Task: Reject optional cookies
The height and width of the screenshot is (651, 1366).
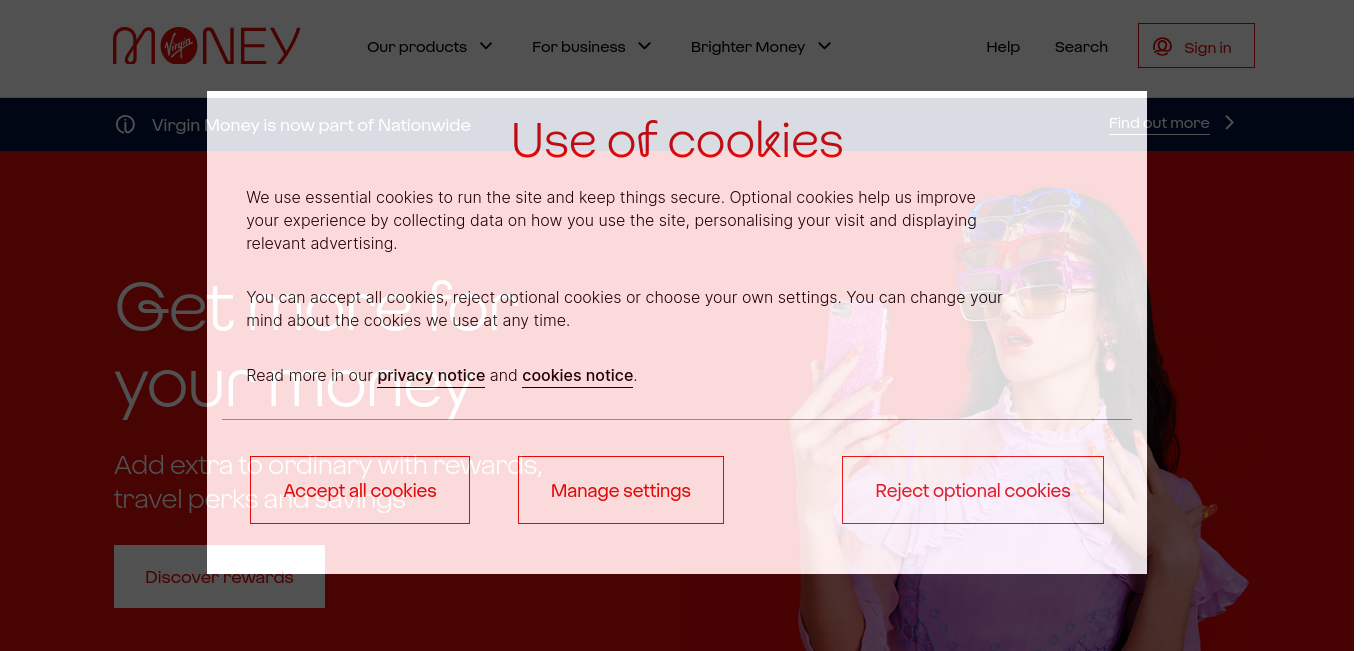Action: pyautogui.click(x=973, y=490)
